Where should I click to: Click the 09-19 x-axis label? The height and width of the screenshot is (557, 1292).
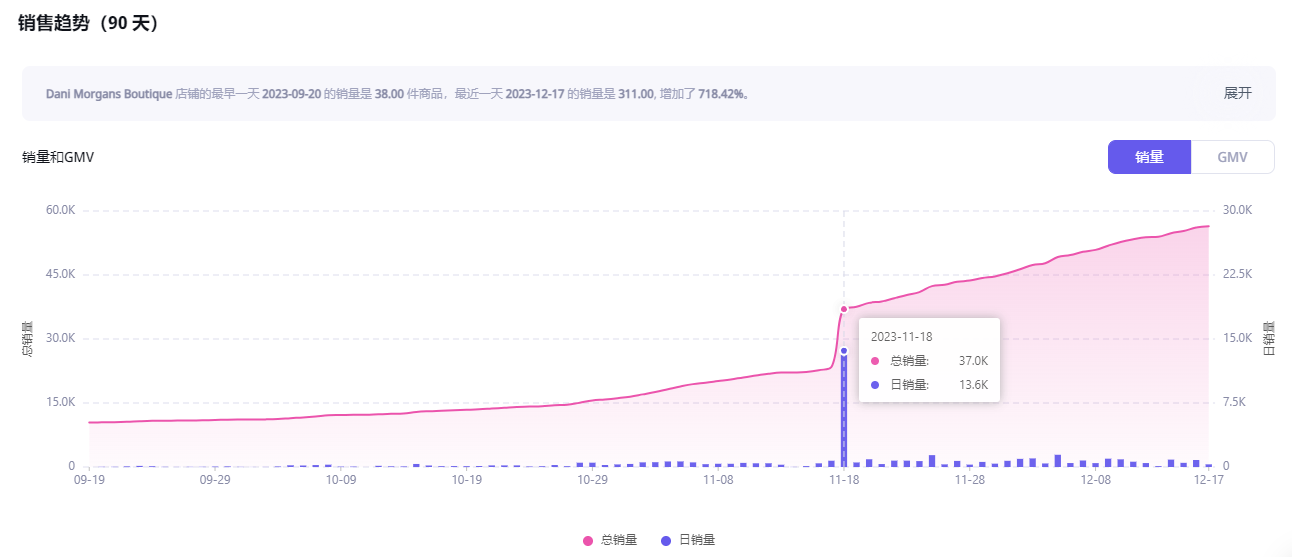pos(89,480)
